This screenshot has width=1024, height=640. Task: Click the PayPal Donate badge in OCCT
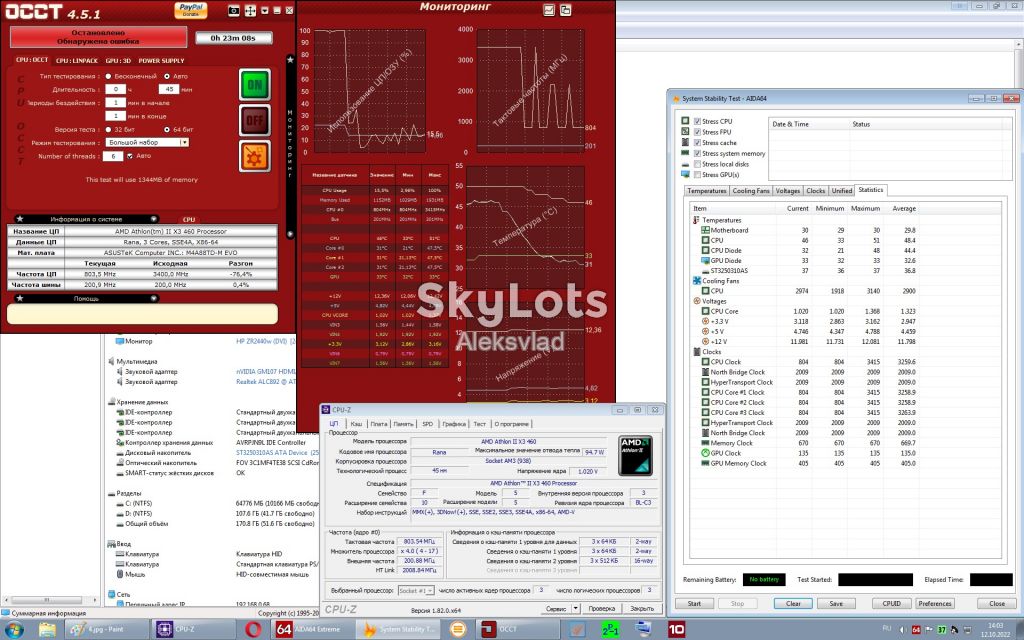[x=191, y=9]
